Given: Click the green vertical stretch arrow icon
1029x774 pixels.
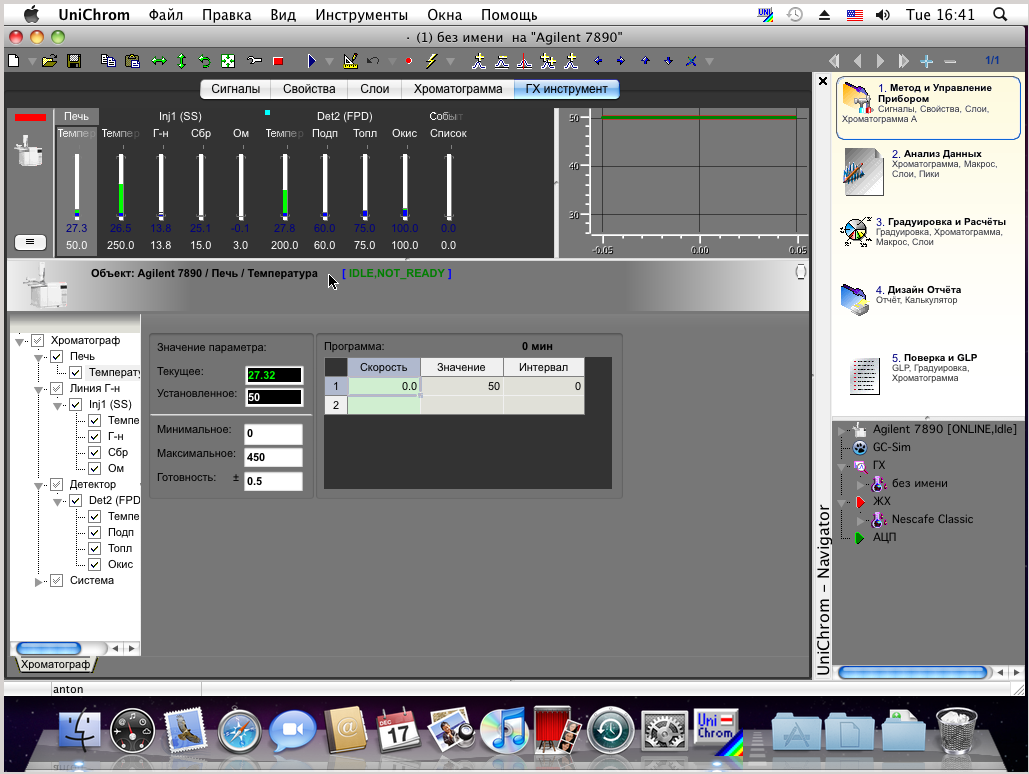Looking at the screenshot, I should 182,61.
